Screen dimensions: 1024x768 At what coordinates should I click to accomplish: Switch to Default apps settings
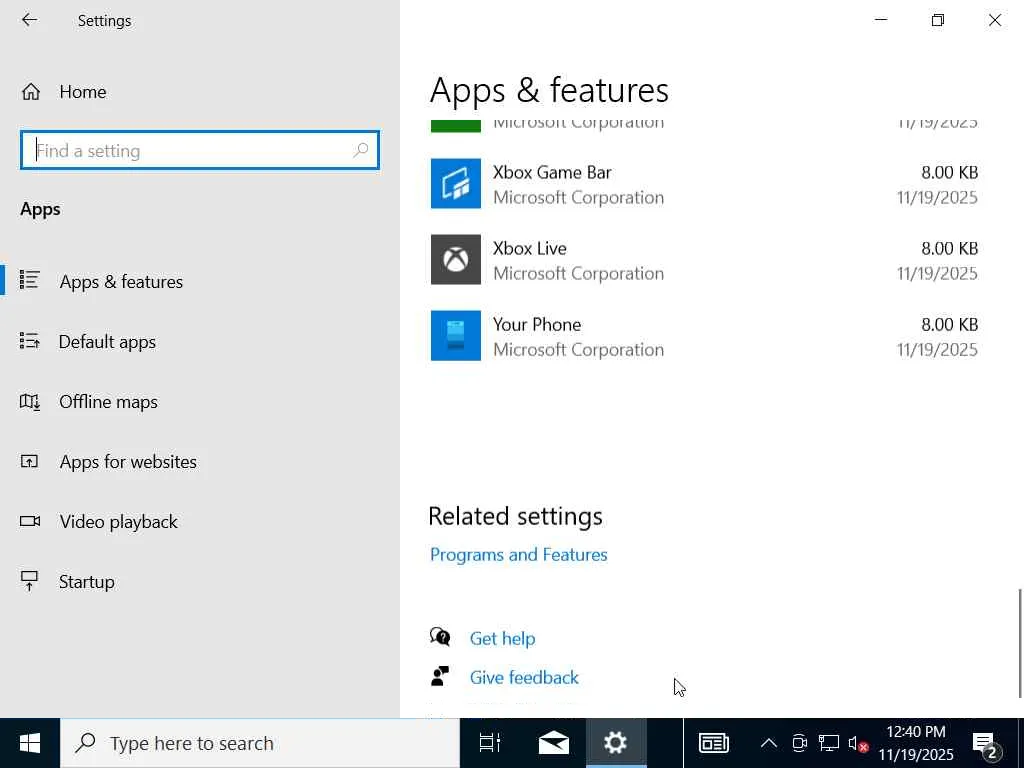[107, 342]
